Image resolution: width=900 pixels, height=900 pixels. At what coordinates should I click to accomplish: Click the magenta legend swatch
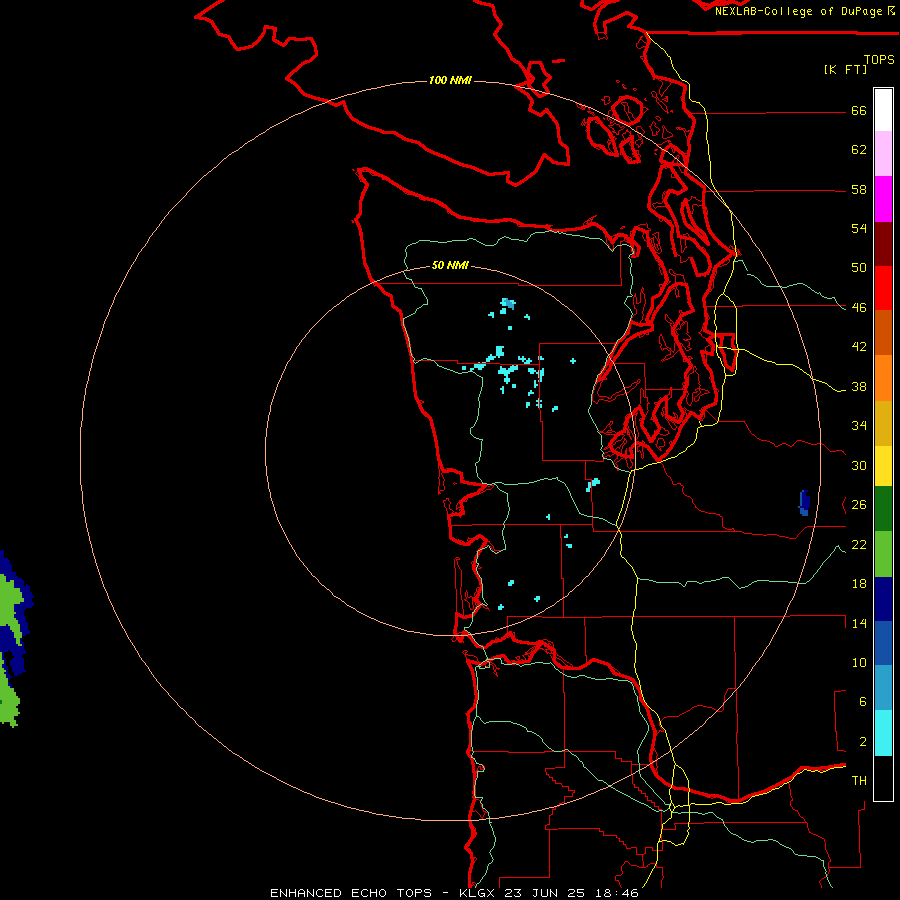(883, 199)
